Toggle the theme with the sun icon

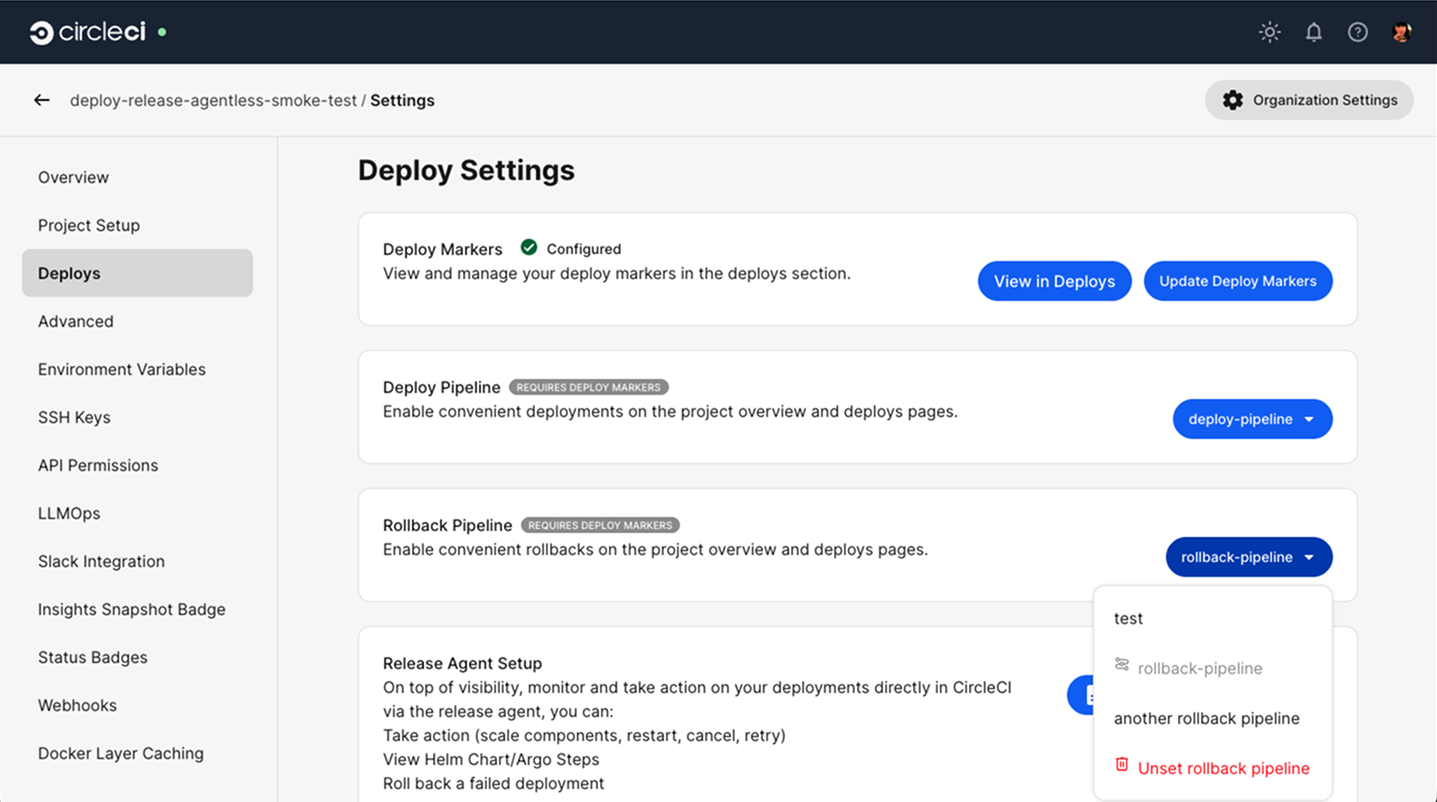(x=1269, y=31)
